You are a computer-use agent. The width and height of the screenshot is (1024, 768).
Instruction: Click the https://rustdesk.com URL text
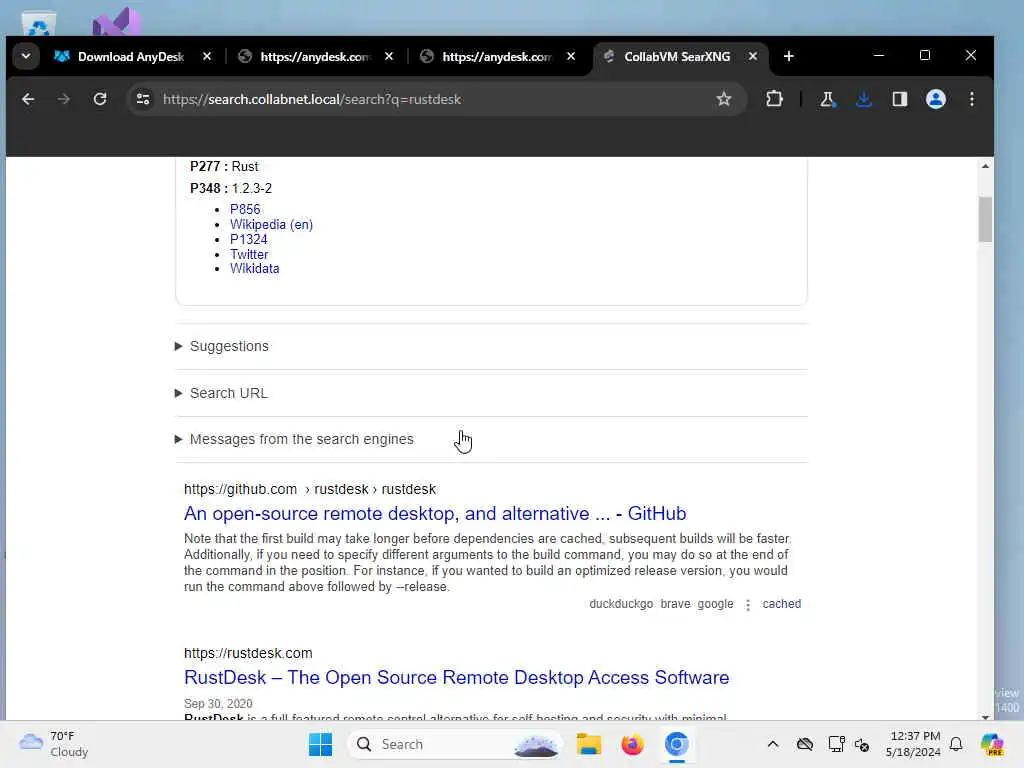(248, 653)
